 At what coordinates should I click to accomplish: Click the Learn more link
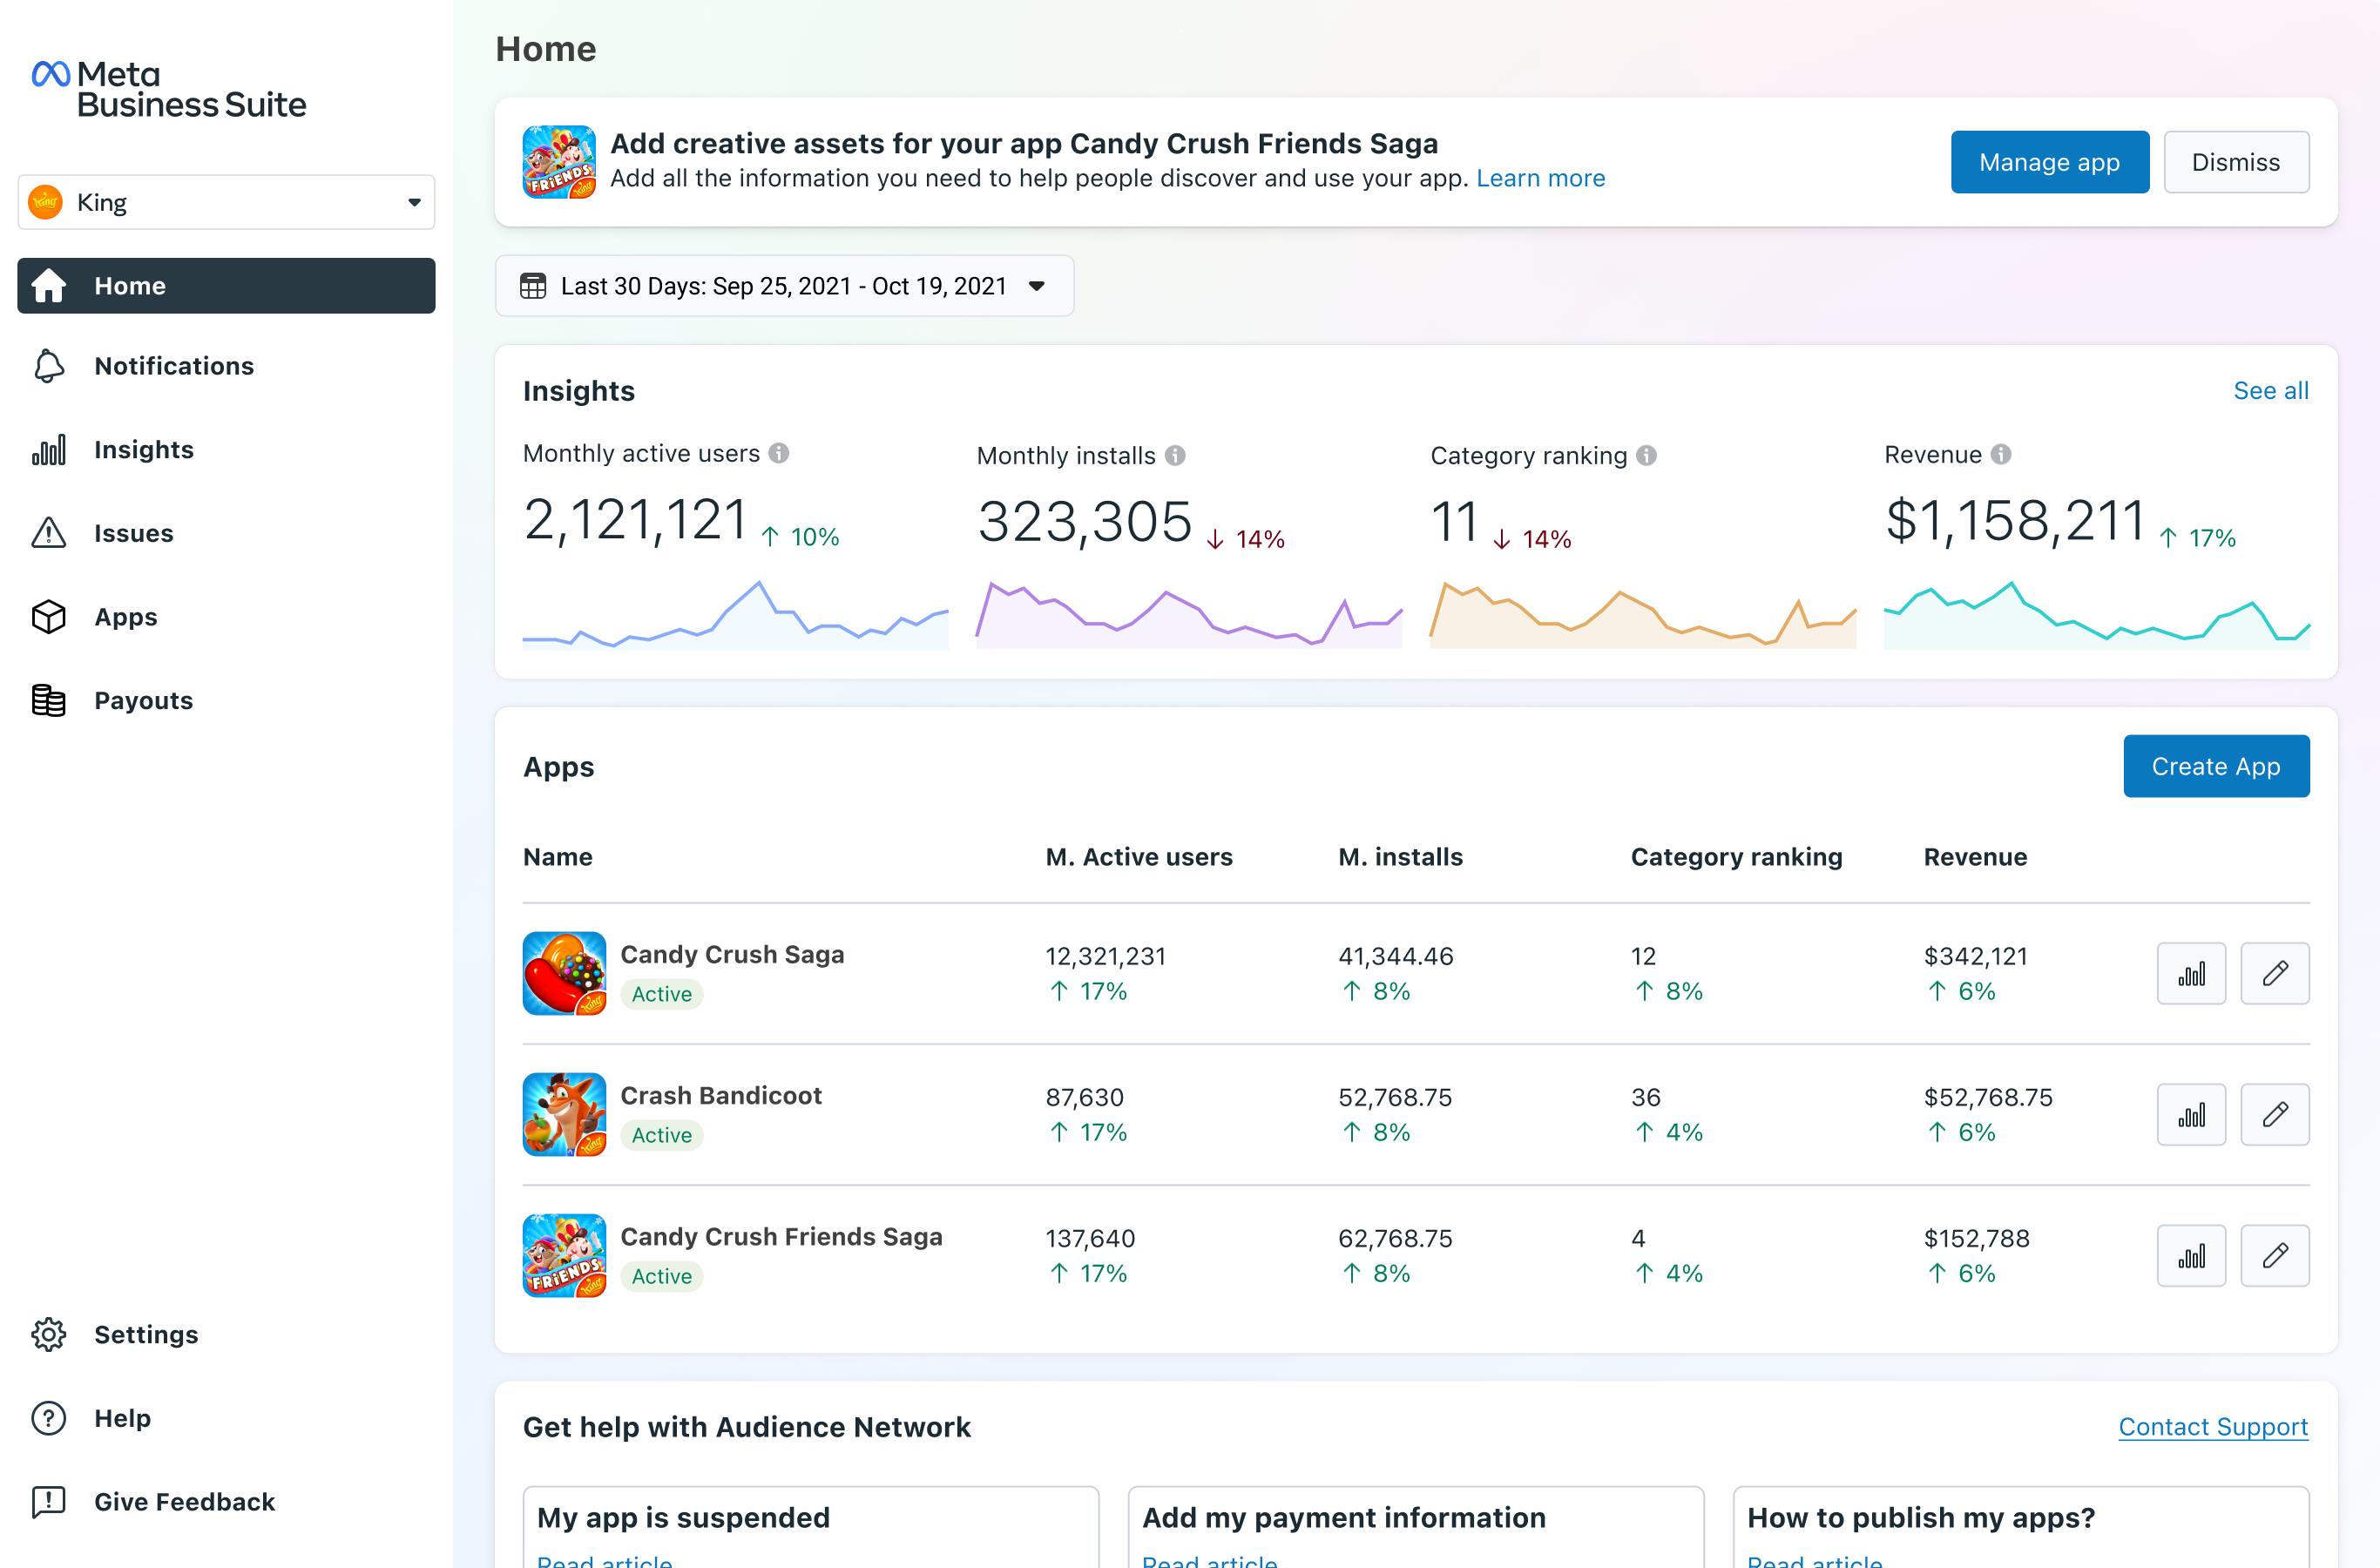pyautogui.click(x=1540, y=178)
